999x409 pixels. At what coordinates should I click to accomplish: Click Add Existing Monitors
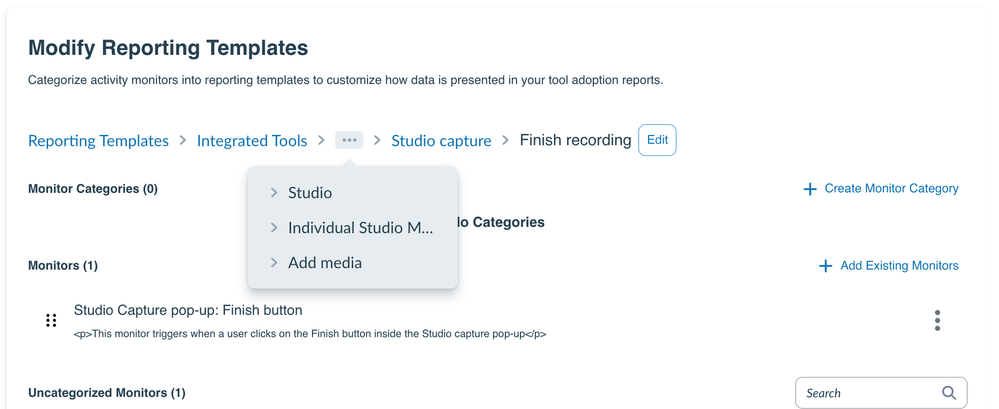click(x=888, y=266)
